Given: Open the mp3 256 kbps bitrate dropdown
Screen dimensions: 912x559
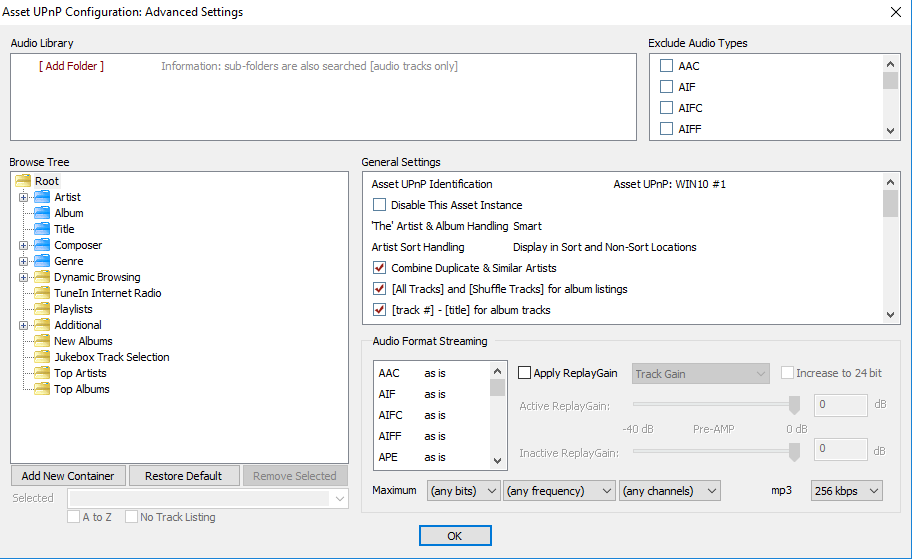Looking at the screenshot, I should pos(847,491).
